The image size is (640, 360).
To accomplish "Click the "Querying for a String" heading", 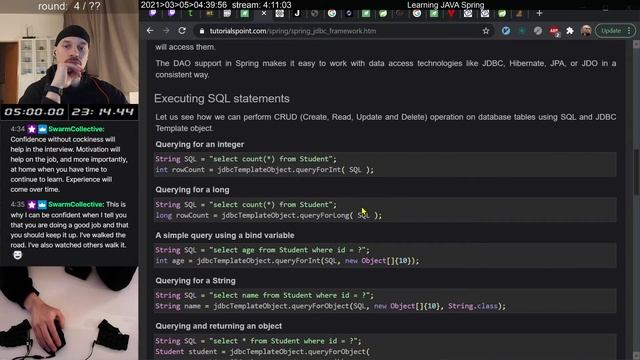I will coord(196,281).
